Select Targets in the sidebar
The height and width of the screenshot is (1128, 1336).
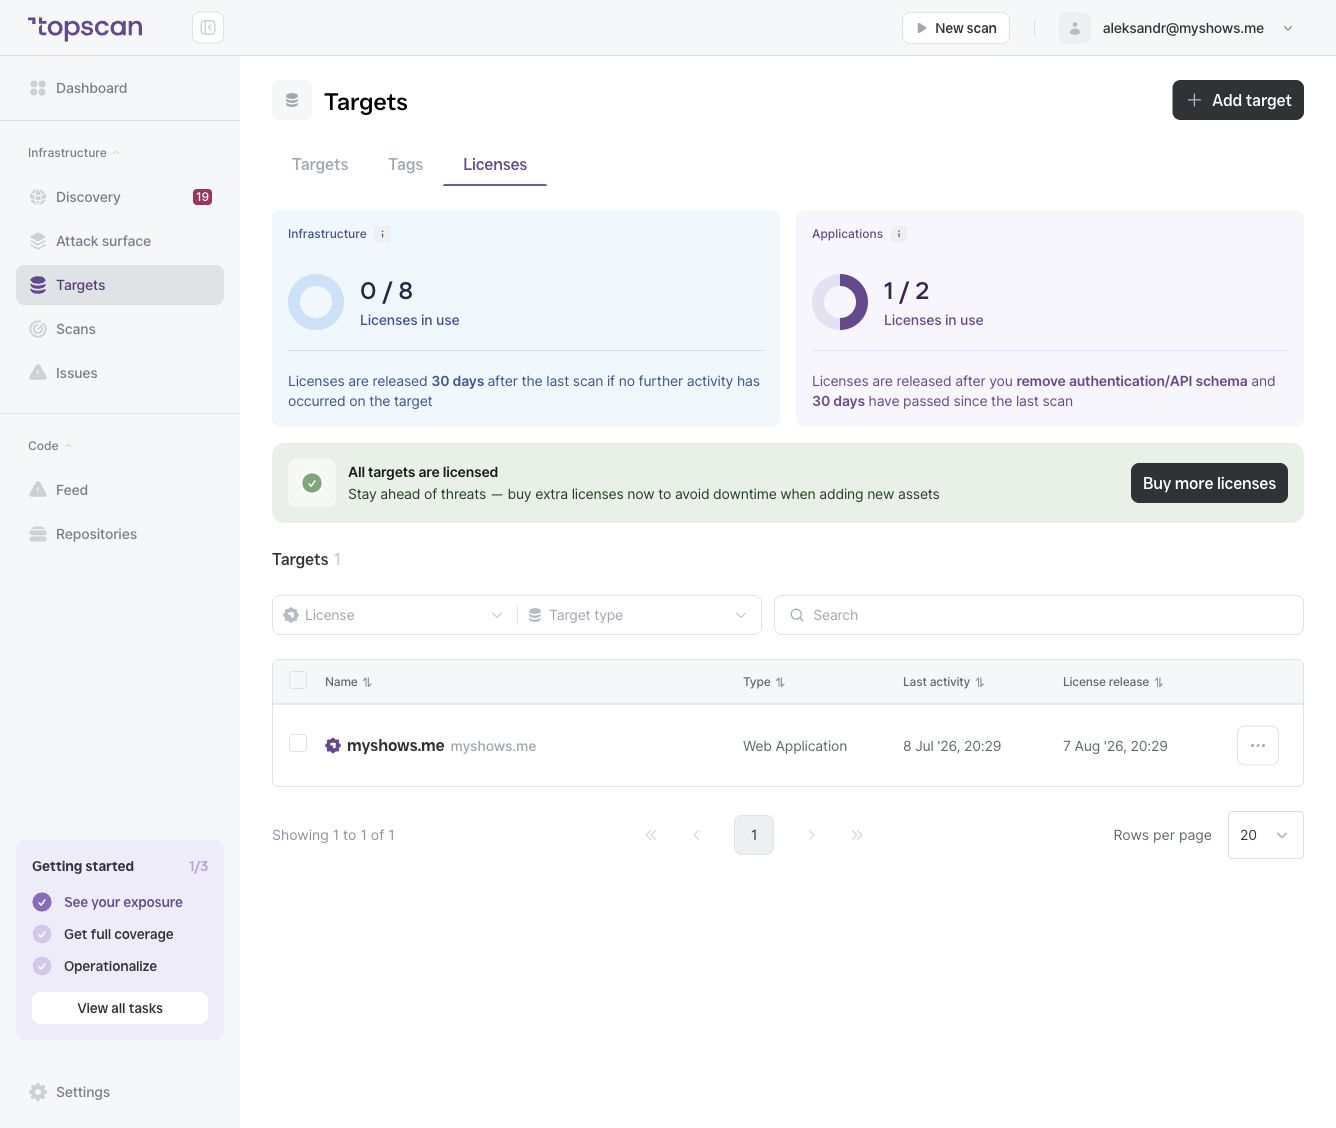pyautogui.click(x=120, y=285)
